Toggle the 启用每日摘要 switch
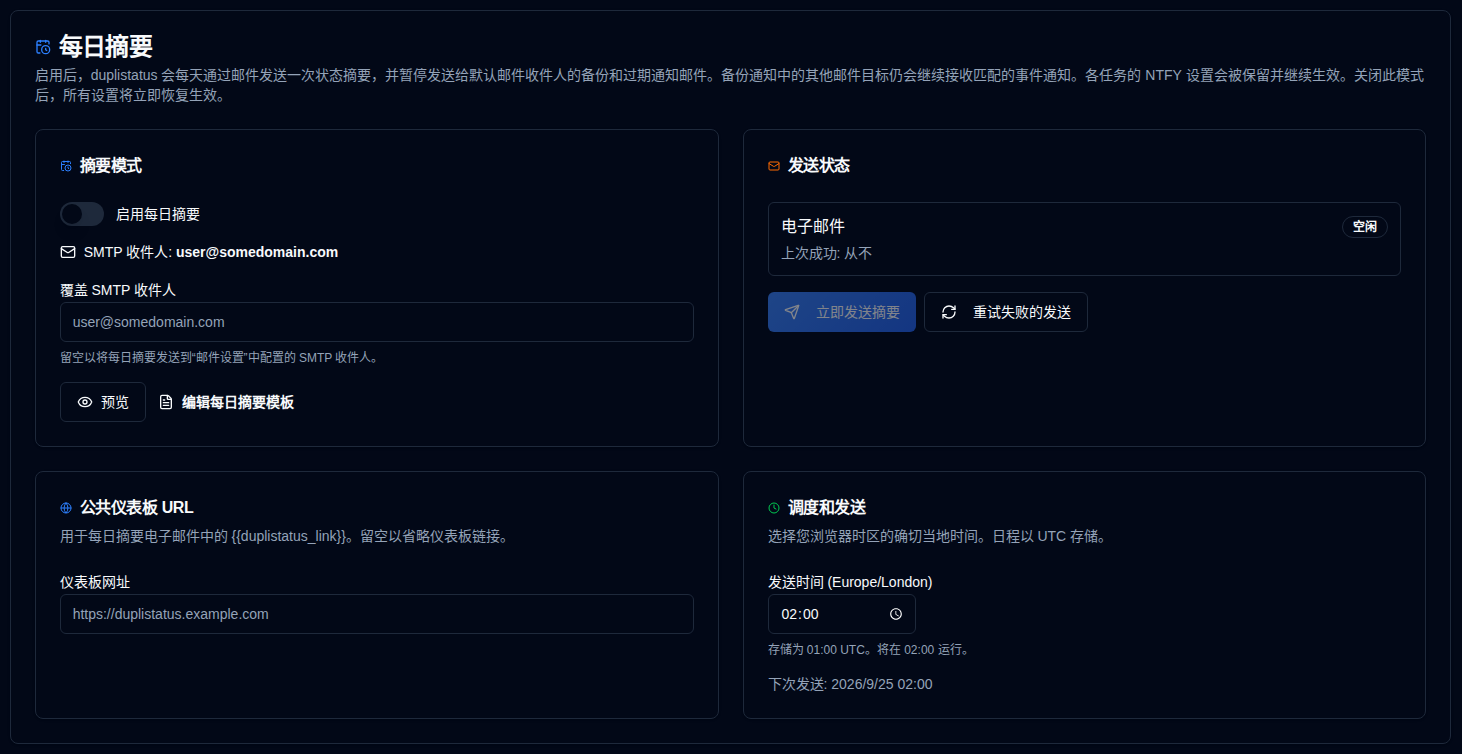 [82, 214]
